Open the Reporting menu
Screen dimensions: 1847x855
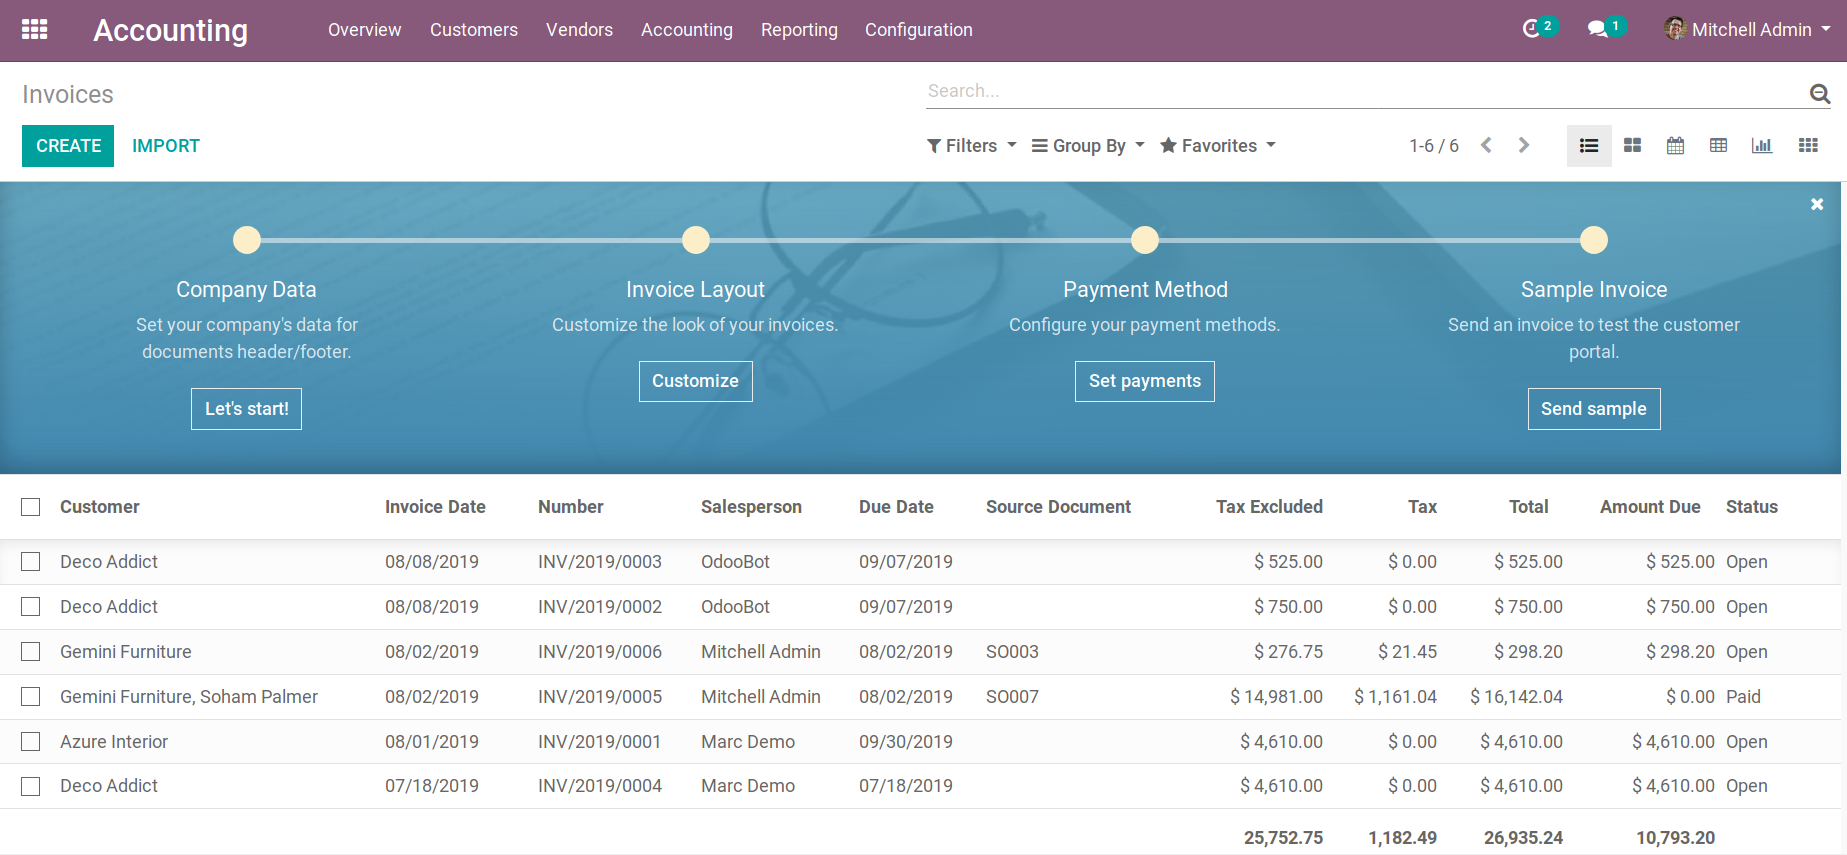tap(799, 30)
